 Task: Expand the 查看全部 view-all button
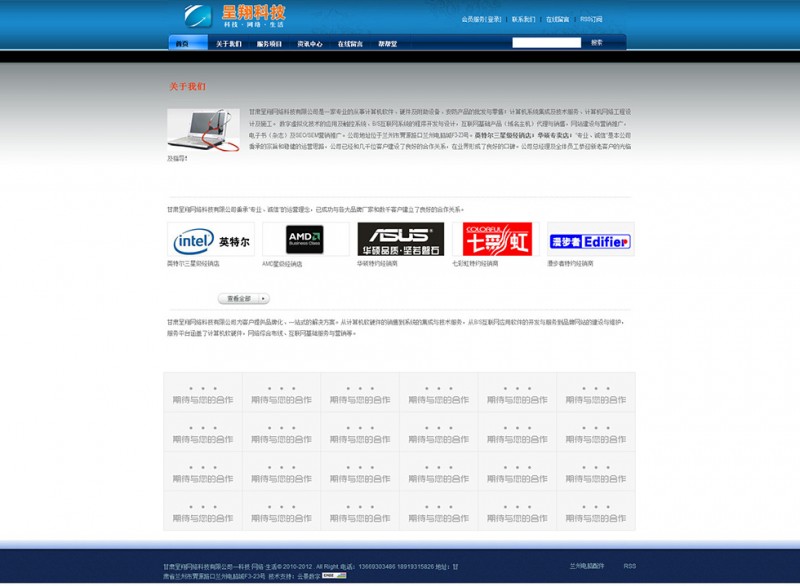tap(244, 298)
